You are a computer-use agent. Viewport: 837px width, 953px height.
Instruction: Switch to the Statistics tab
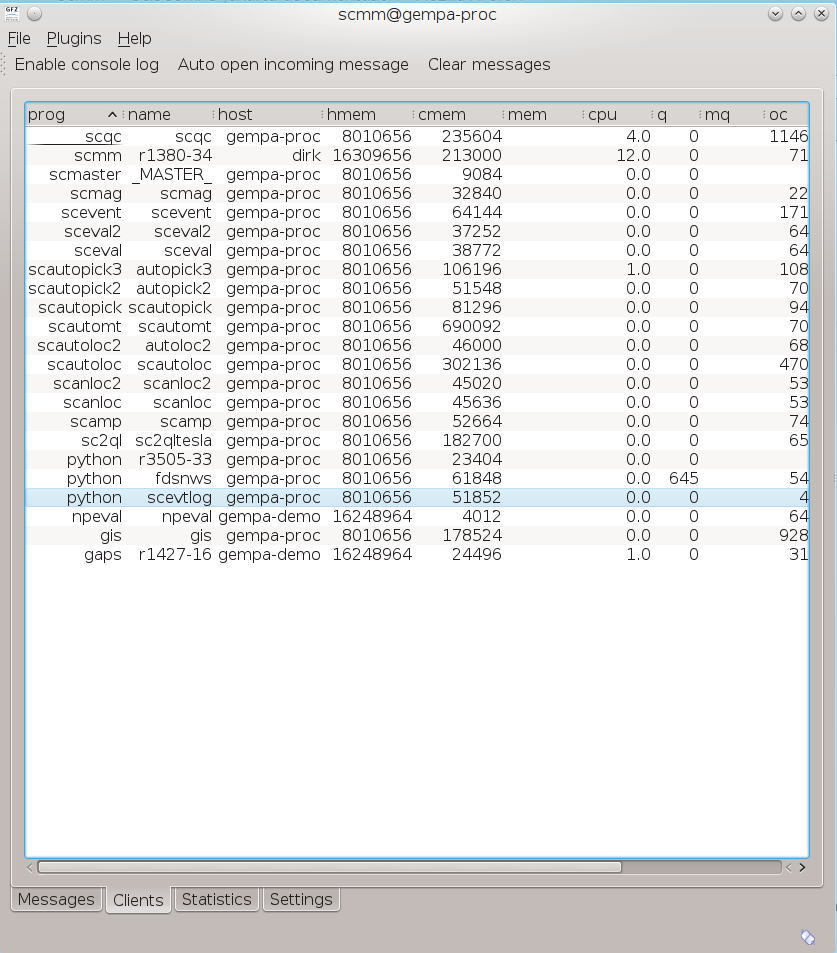216,899
